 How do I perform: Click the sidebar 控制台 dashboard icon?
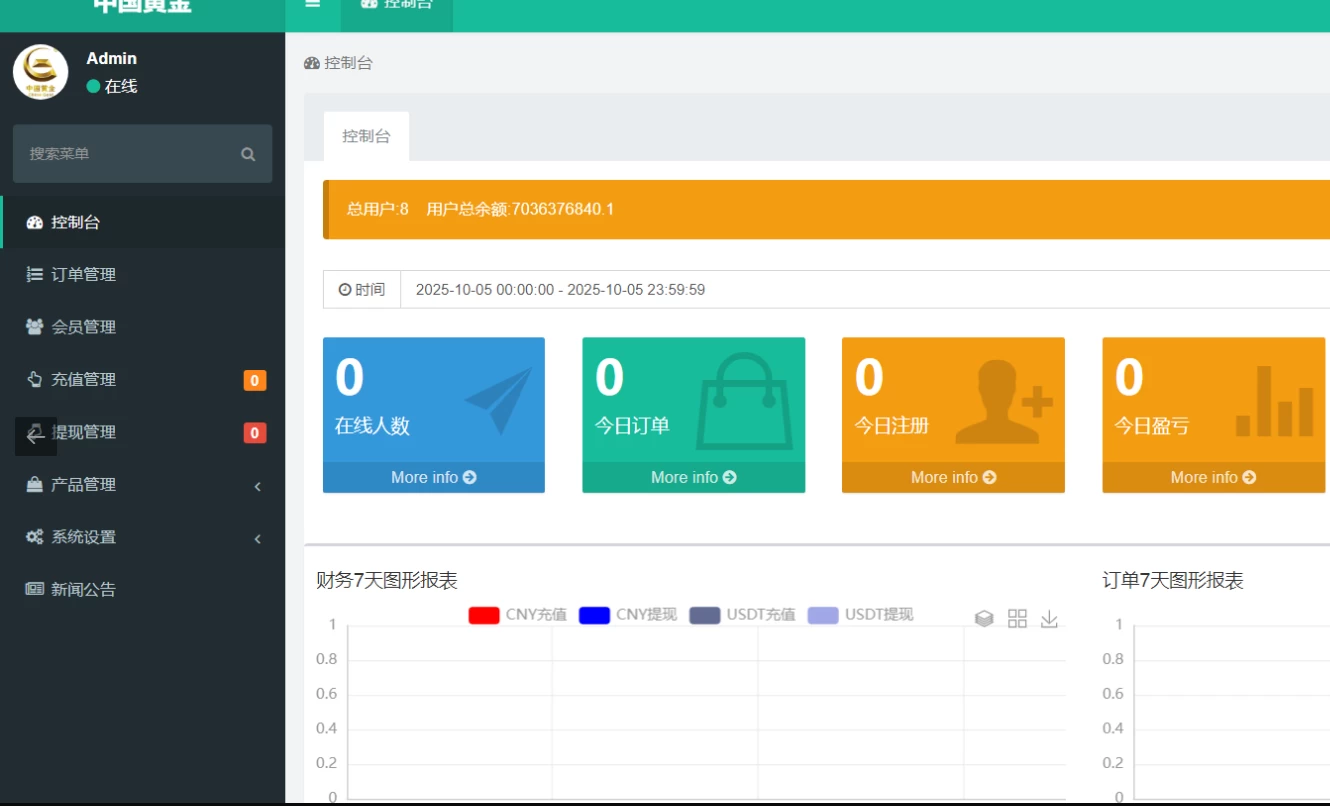(x=34, y=222)
